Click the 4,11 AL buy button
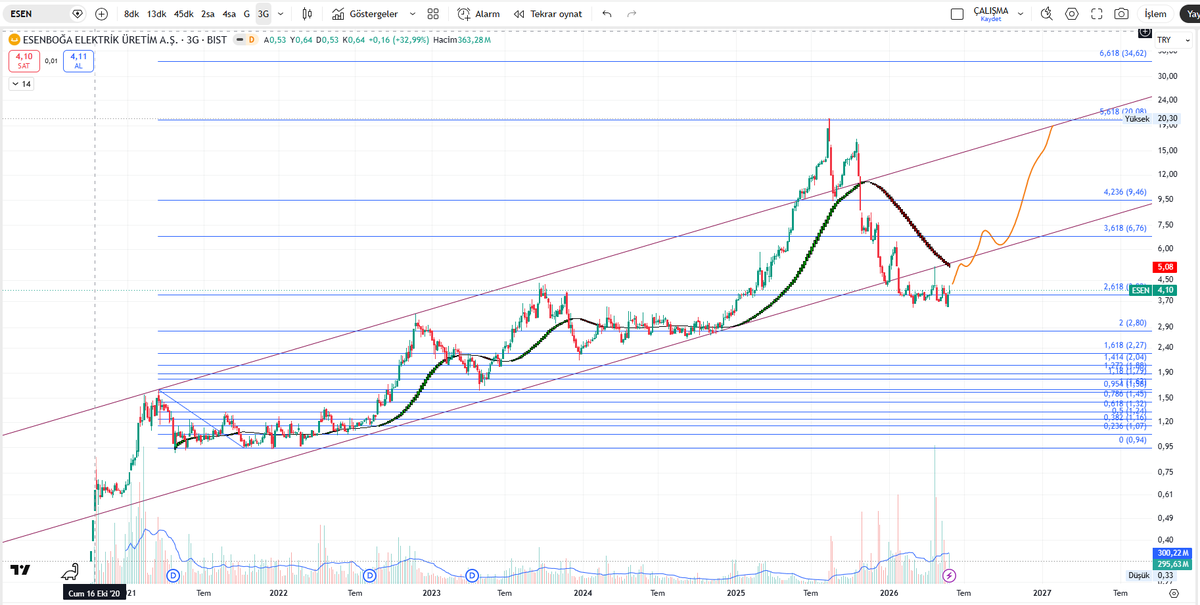The image size is (1200, 605). [79, 61]
